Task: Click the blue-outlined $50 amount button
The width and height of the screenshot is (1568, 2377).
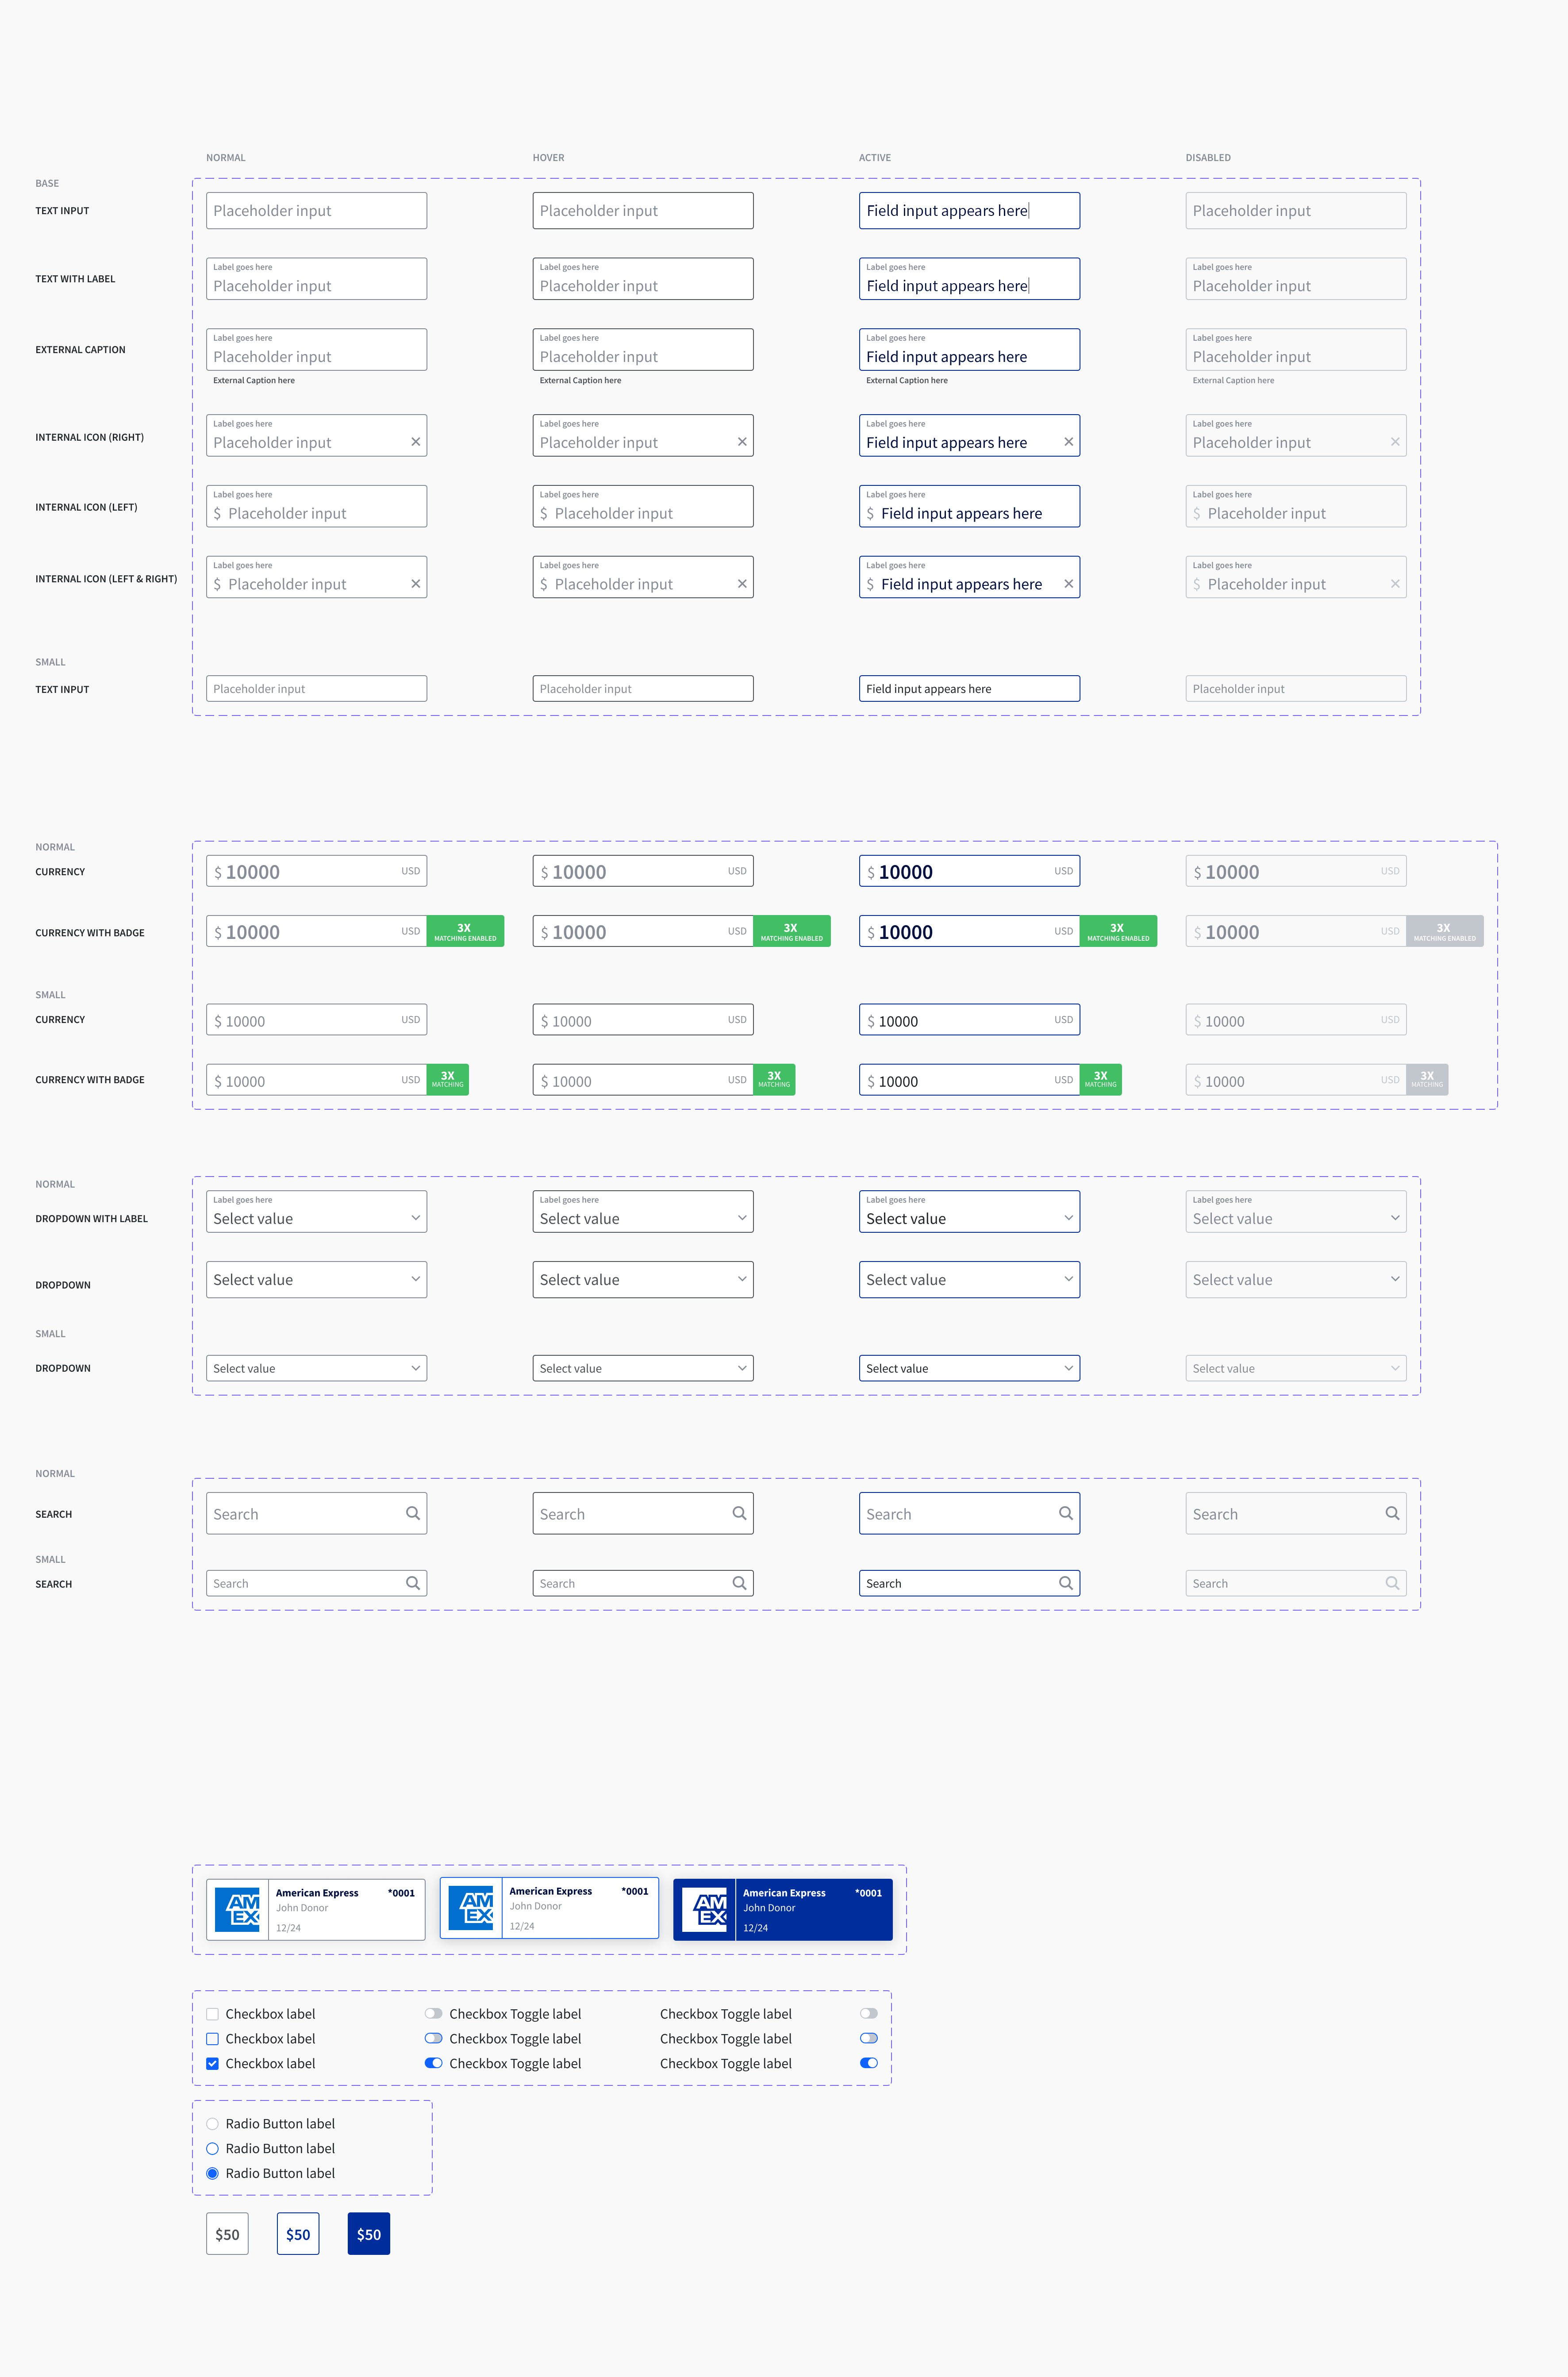Action: point(298,2234)
